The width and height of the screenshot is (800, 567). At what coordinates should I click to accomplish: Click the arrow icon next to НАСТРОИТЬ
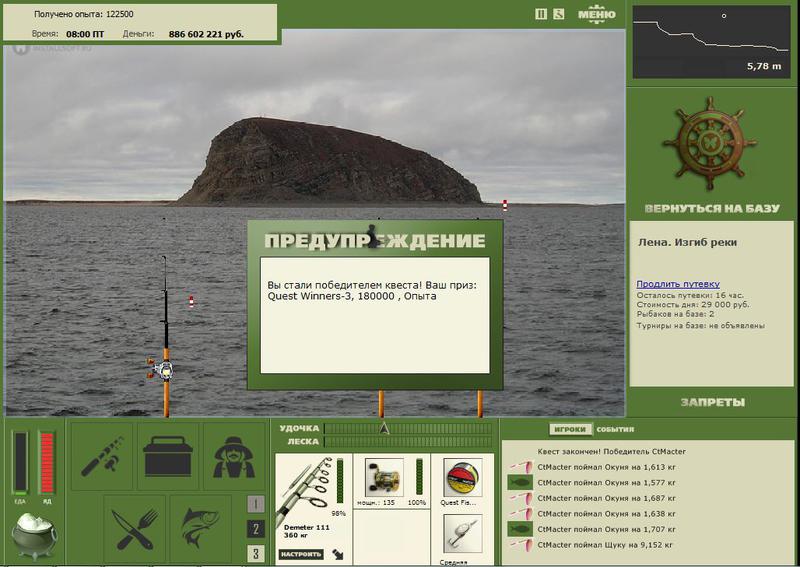tap(338, 554)
